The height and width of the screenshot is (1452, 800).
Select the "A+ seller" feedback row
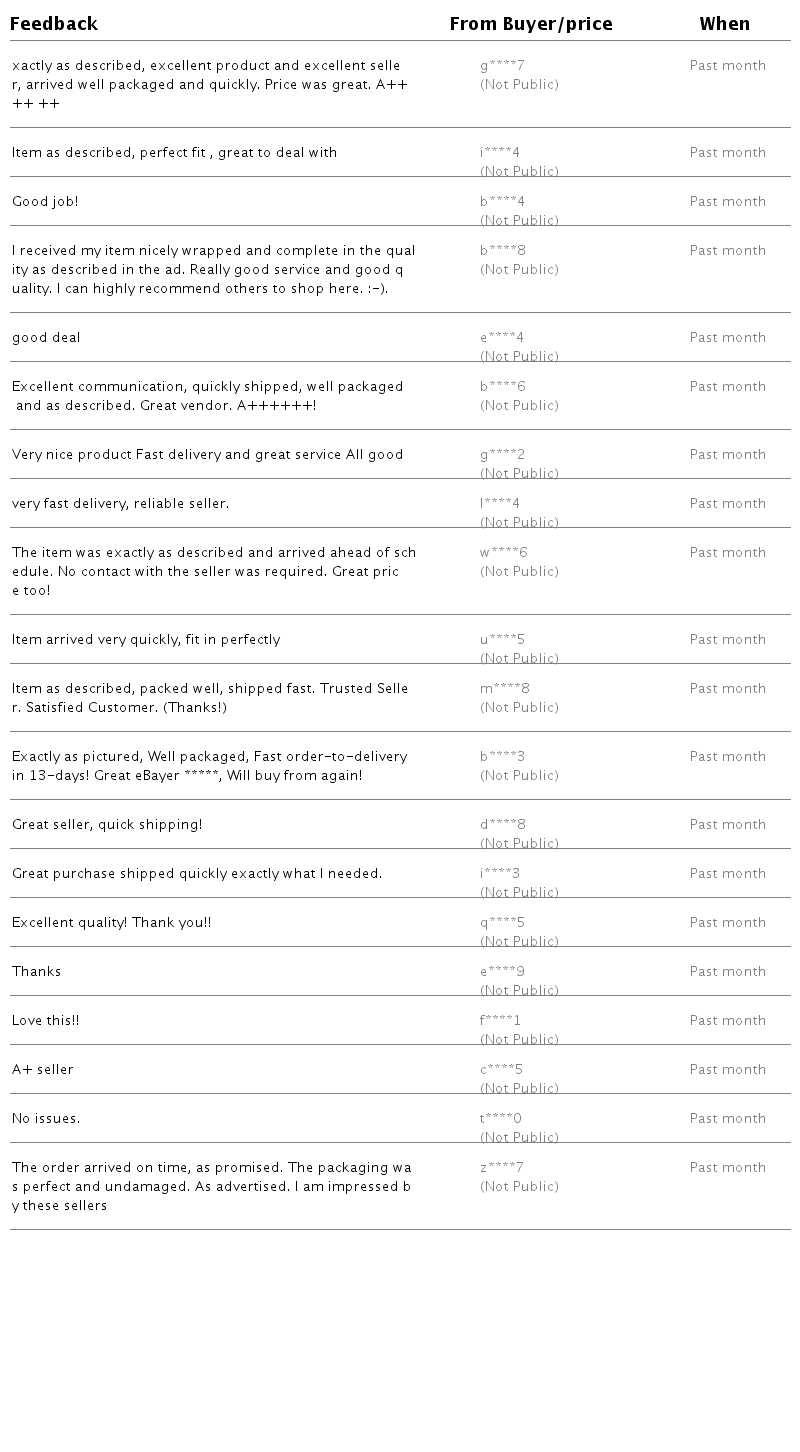43,1070
